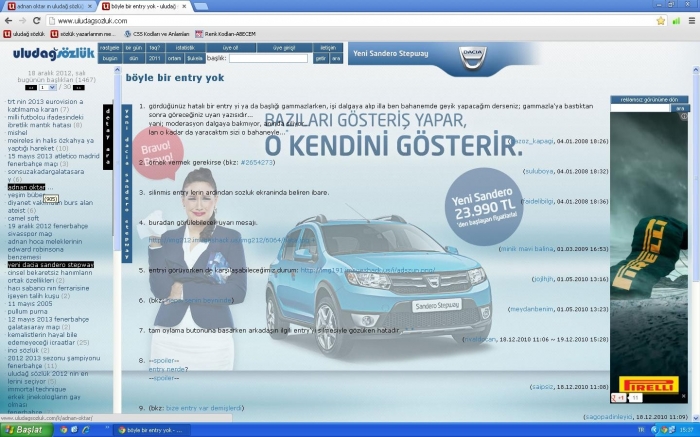Open author link 'minik mavi balina'
The image size is (700, 437).
coord(527,249)
